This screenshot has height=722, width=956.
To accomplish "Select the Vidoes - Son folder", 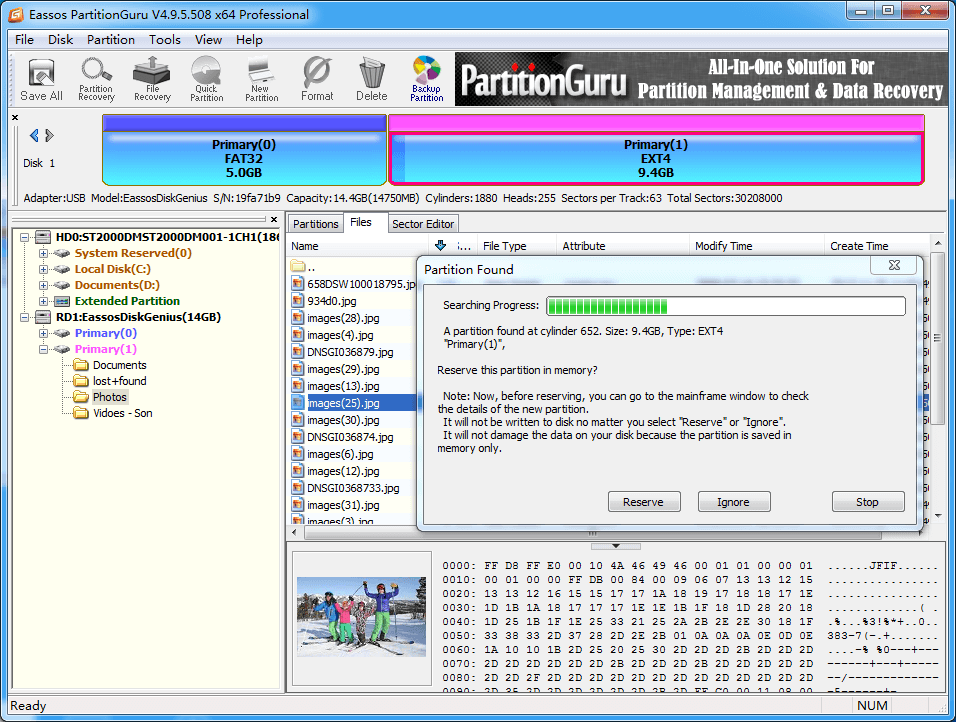I will tap(113, 413).
